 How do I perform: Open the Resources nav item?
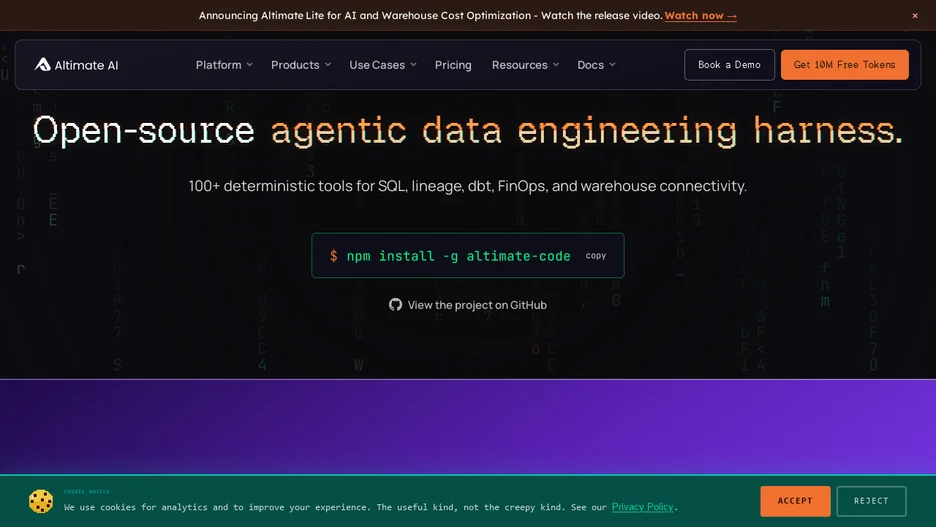tap(525, 64)
